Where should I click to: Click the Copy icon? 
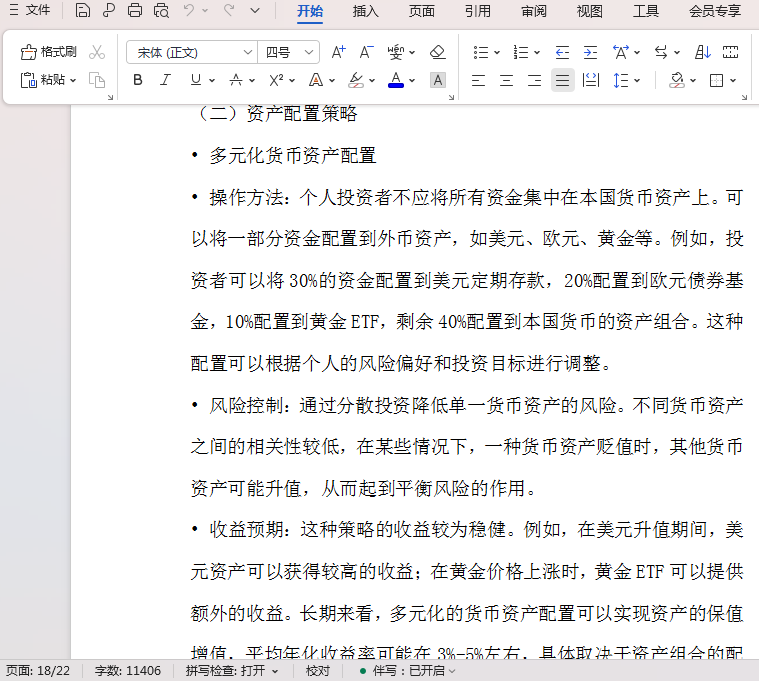97,80
